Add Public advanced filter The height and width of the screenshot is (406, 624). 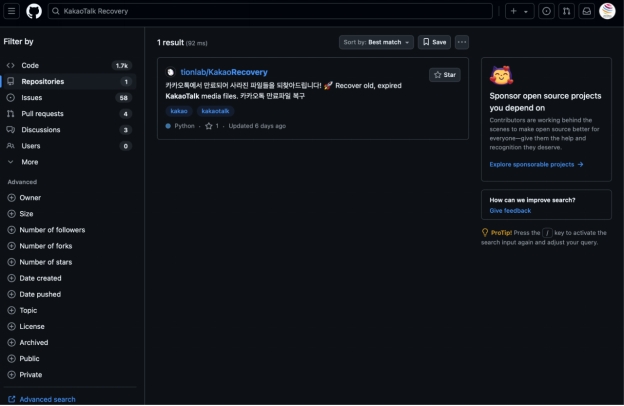[x=23, y=359]
